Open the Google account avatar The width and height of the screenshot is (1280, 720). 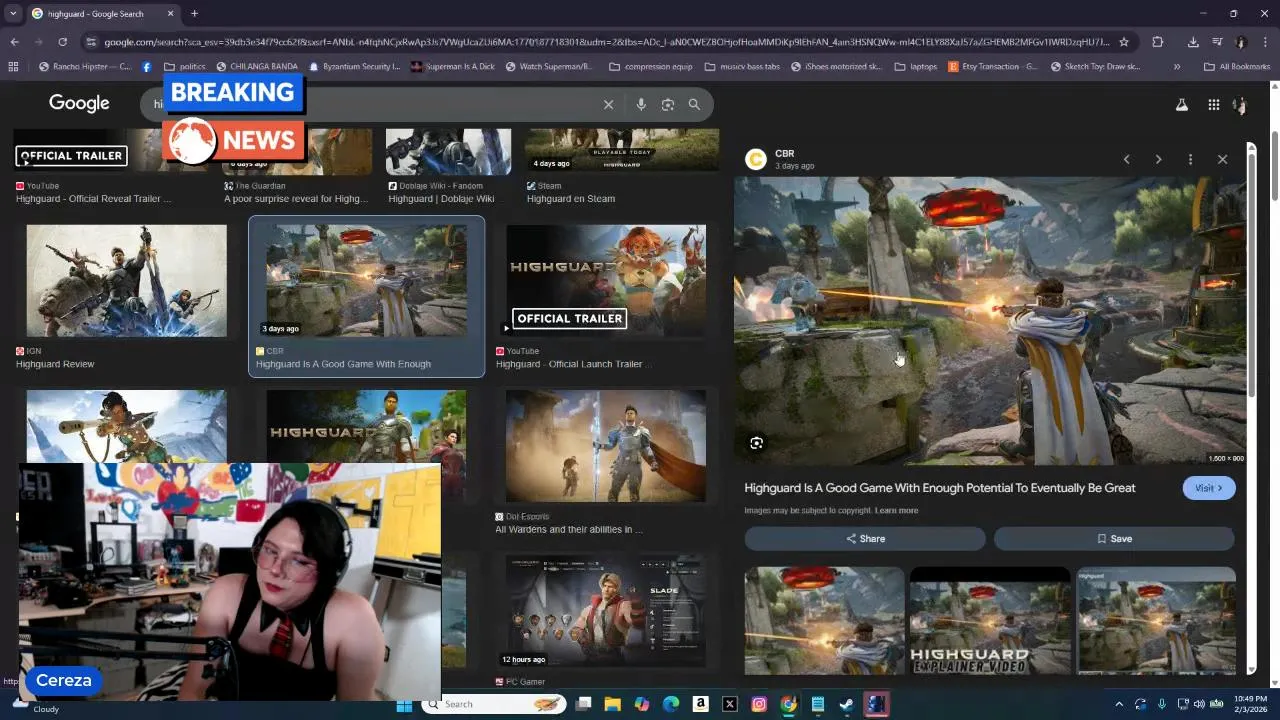1240,104
